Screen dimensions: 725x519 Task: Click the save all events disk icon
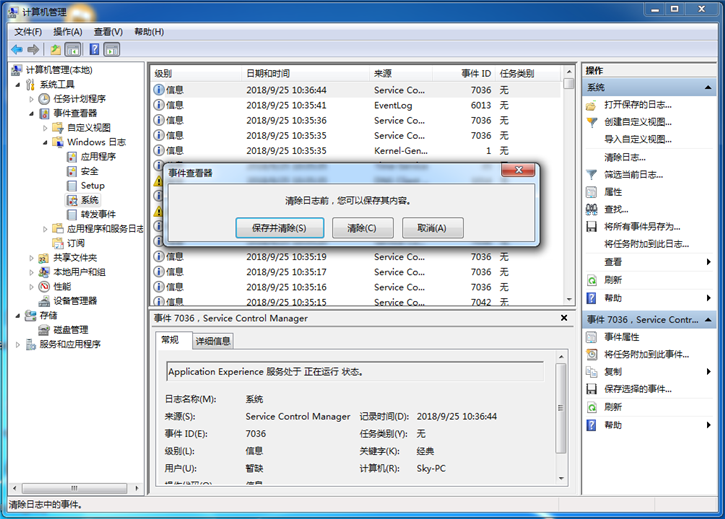(592, 227)
